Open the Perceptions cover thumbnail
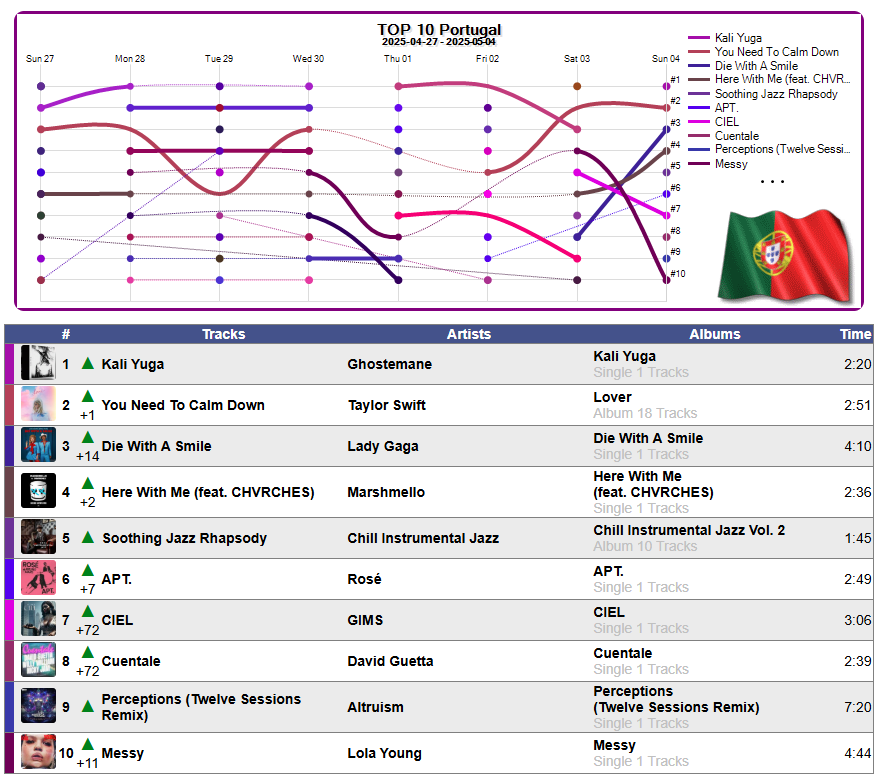Screen dimensions: 877x778 coord(38,706)
